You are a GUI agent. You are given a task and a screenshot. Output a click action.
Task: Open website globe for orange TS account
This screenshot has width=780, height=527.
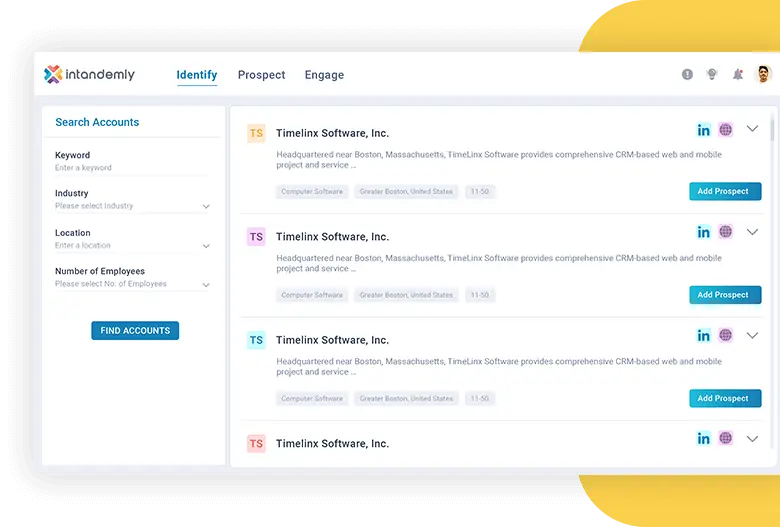726,130
